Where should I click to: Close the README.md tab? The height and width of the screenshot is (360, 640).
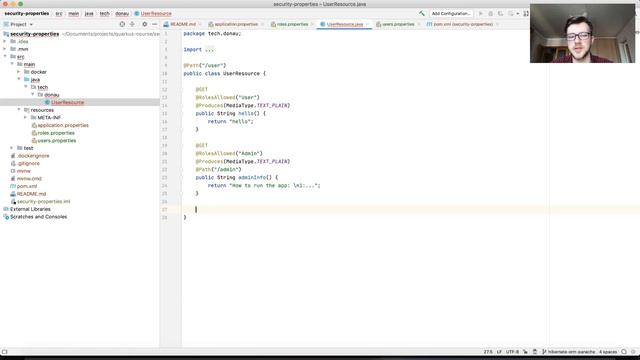click(x=200, y=24)
